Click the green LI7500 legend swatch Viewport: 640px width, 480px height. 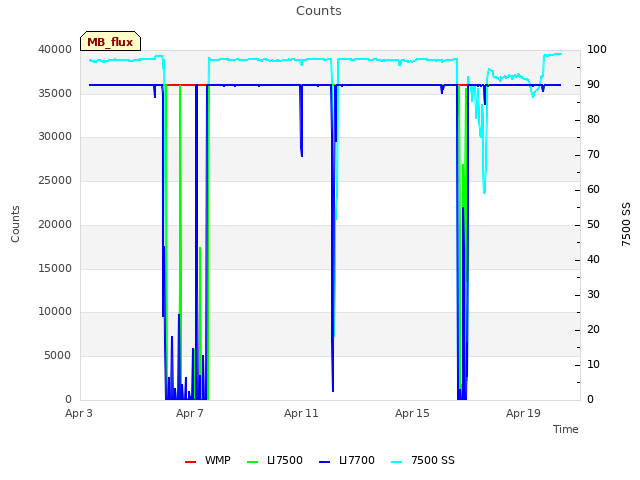tap(253, 462)
